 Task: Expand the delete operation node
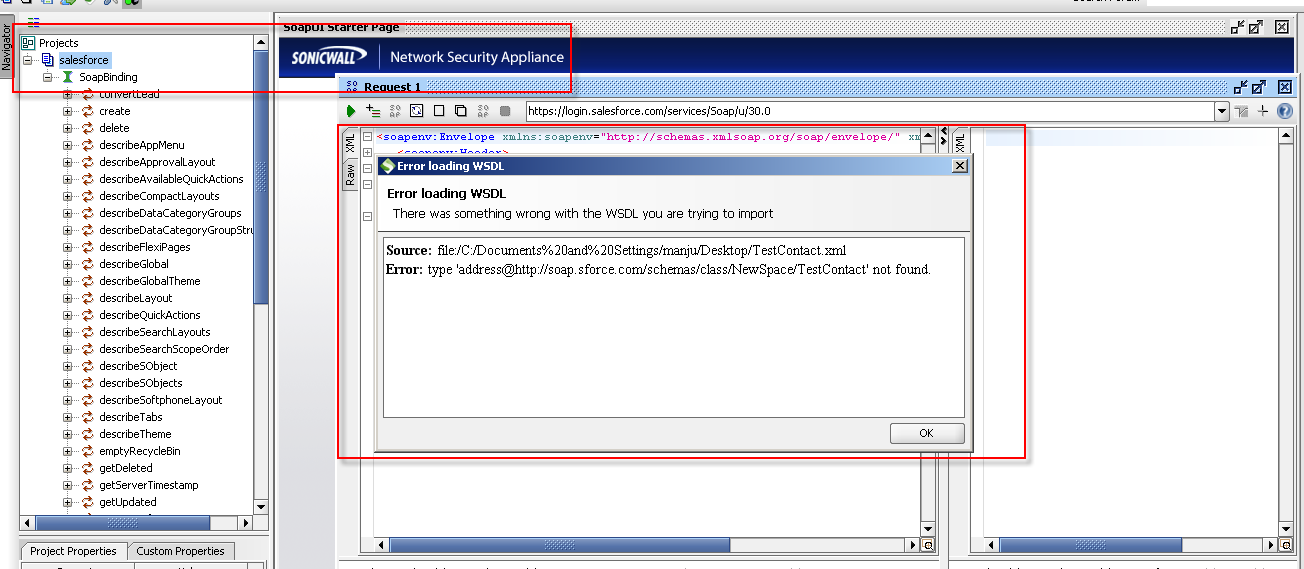pyautogui.click(x=68, y=128)
